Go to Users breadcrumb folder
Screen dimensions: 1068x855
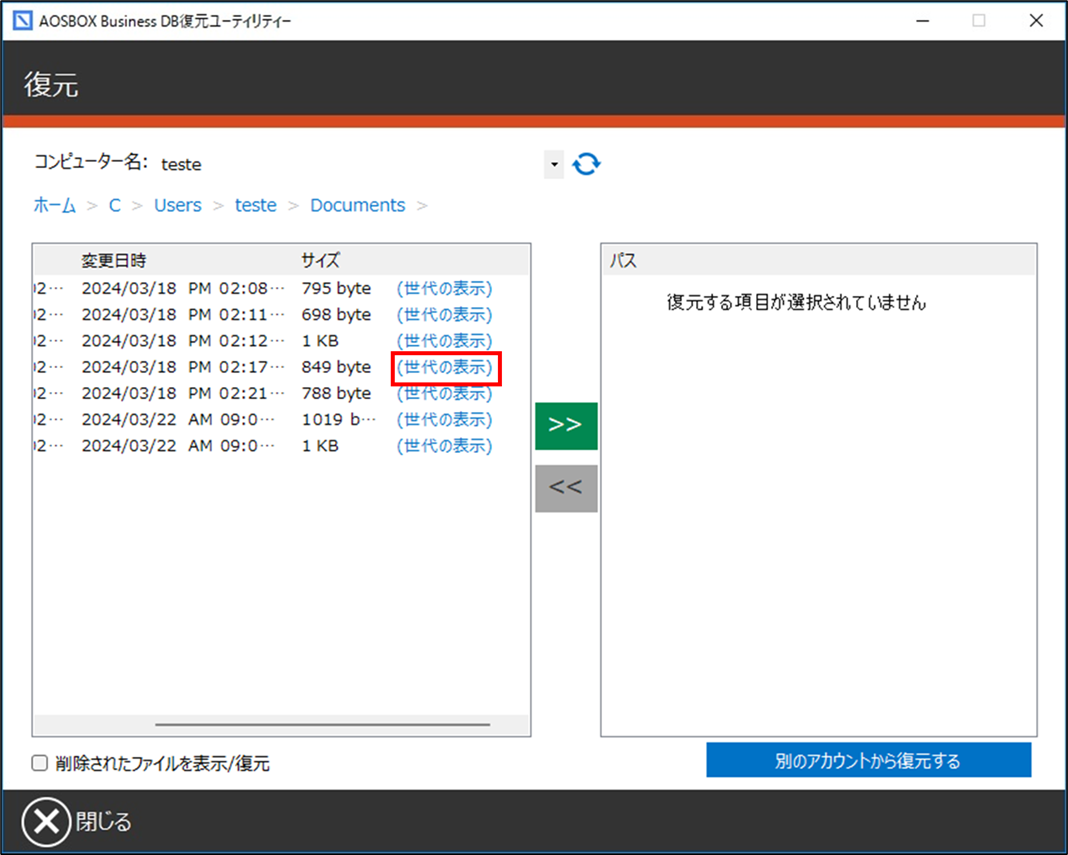click(x=178, y=205)
